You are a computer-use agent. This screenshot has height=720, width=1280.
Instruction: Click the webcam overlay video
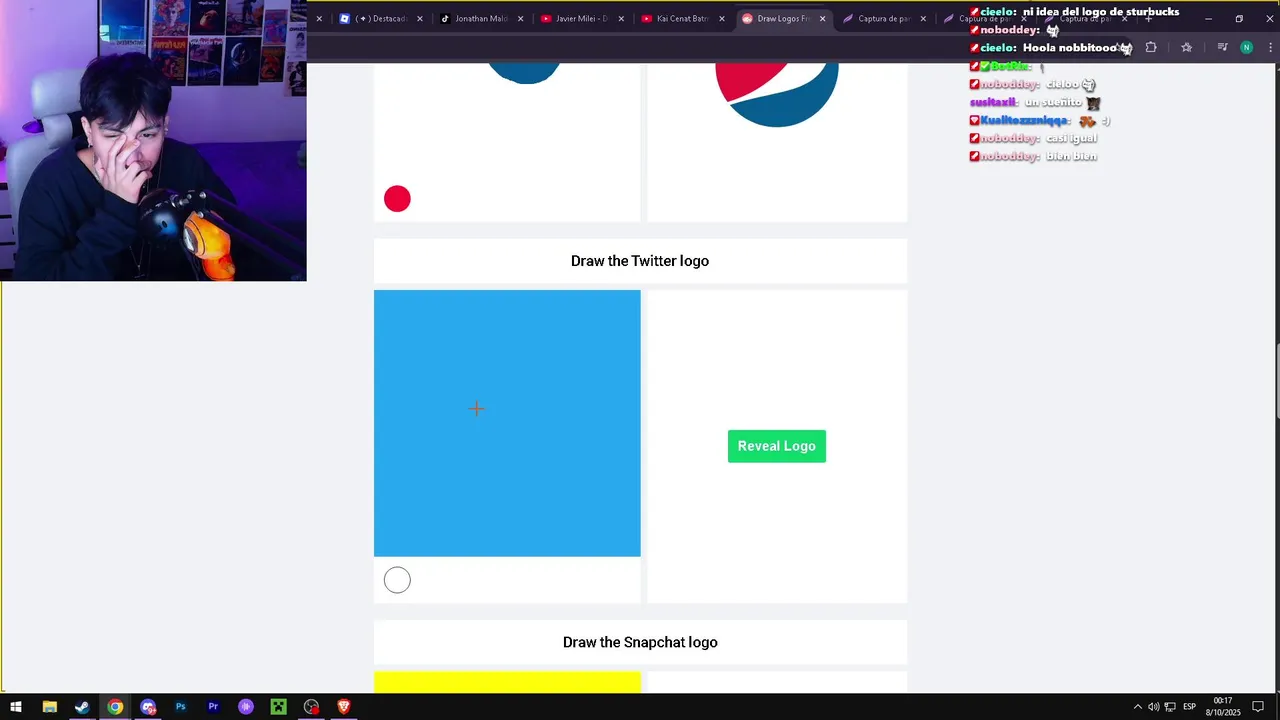pyautogui.click(x=153, y=140)
